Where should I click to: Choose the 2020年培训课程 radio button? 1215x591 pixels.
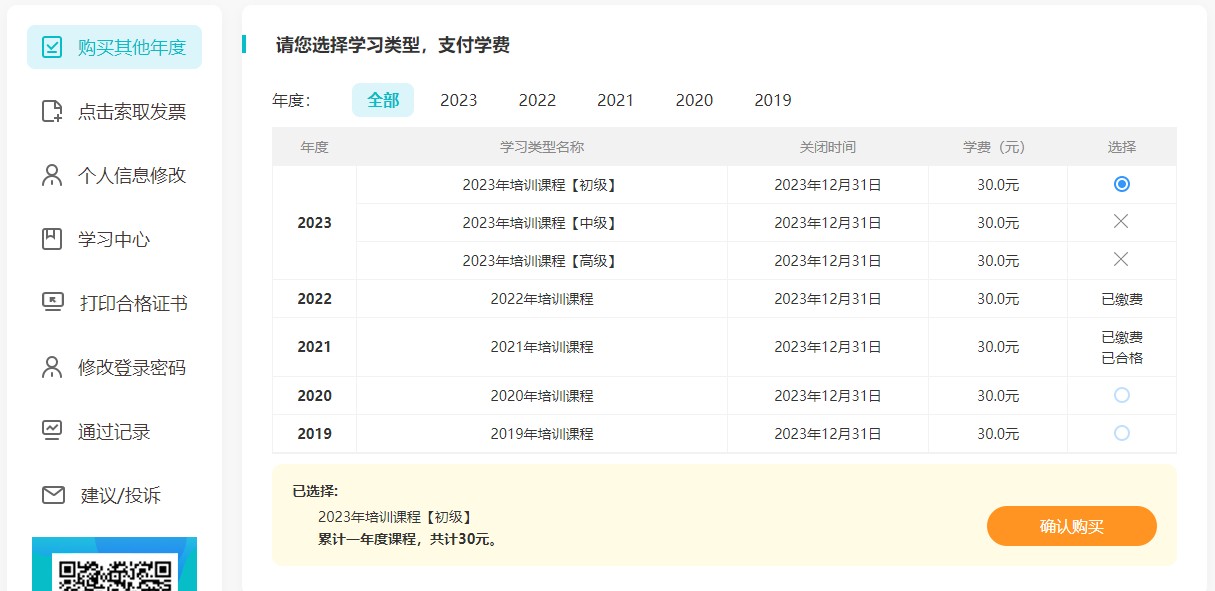point(1121,395)
